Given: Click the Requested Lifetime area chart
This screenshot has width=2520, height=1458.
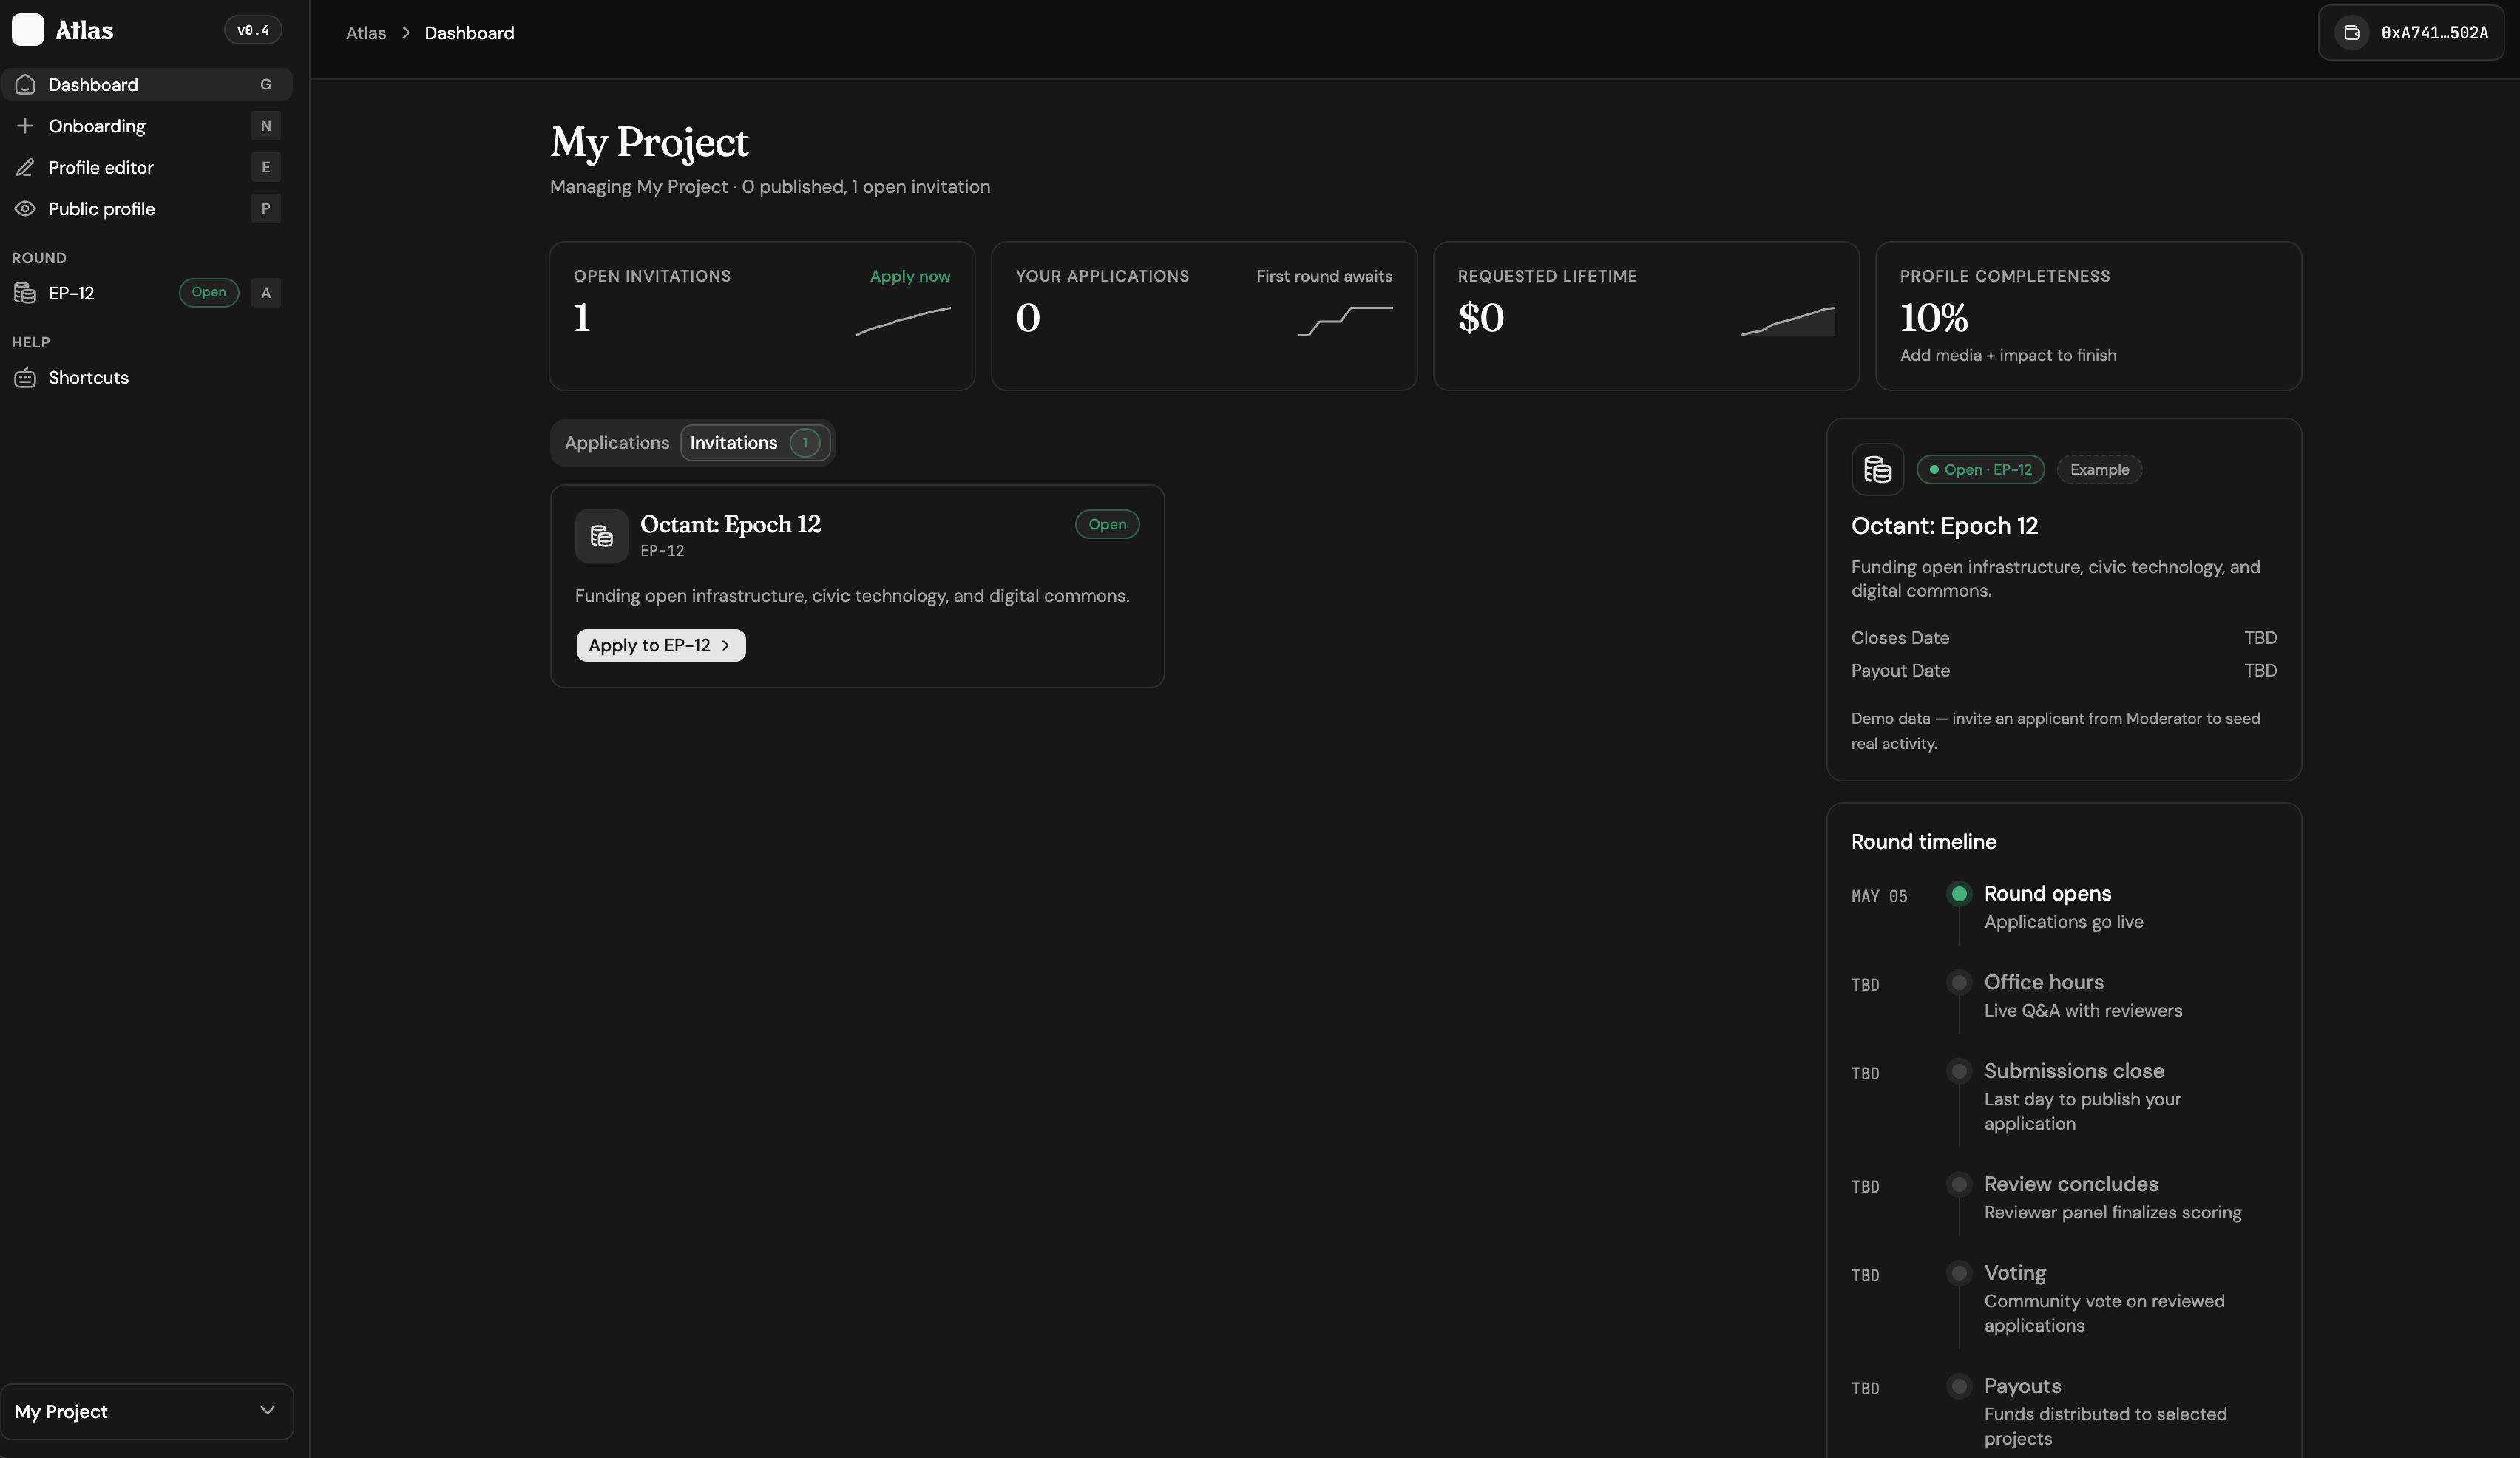Looking at the screenshot, I should click(1787, 322).
